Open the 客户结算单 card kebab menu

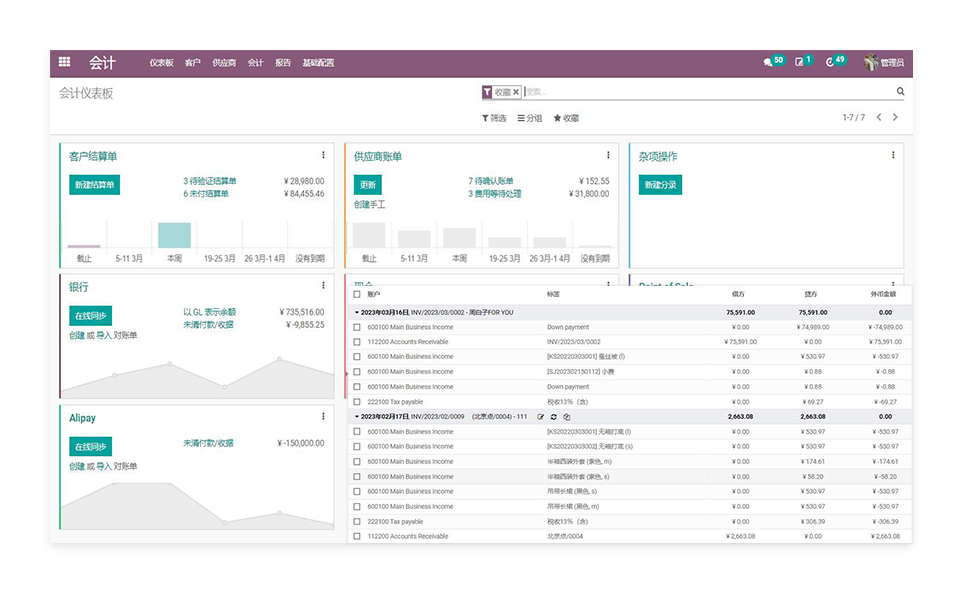[323, 155]
